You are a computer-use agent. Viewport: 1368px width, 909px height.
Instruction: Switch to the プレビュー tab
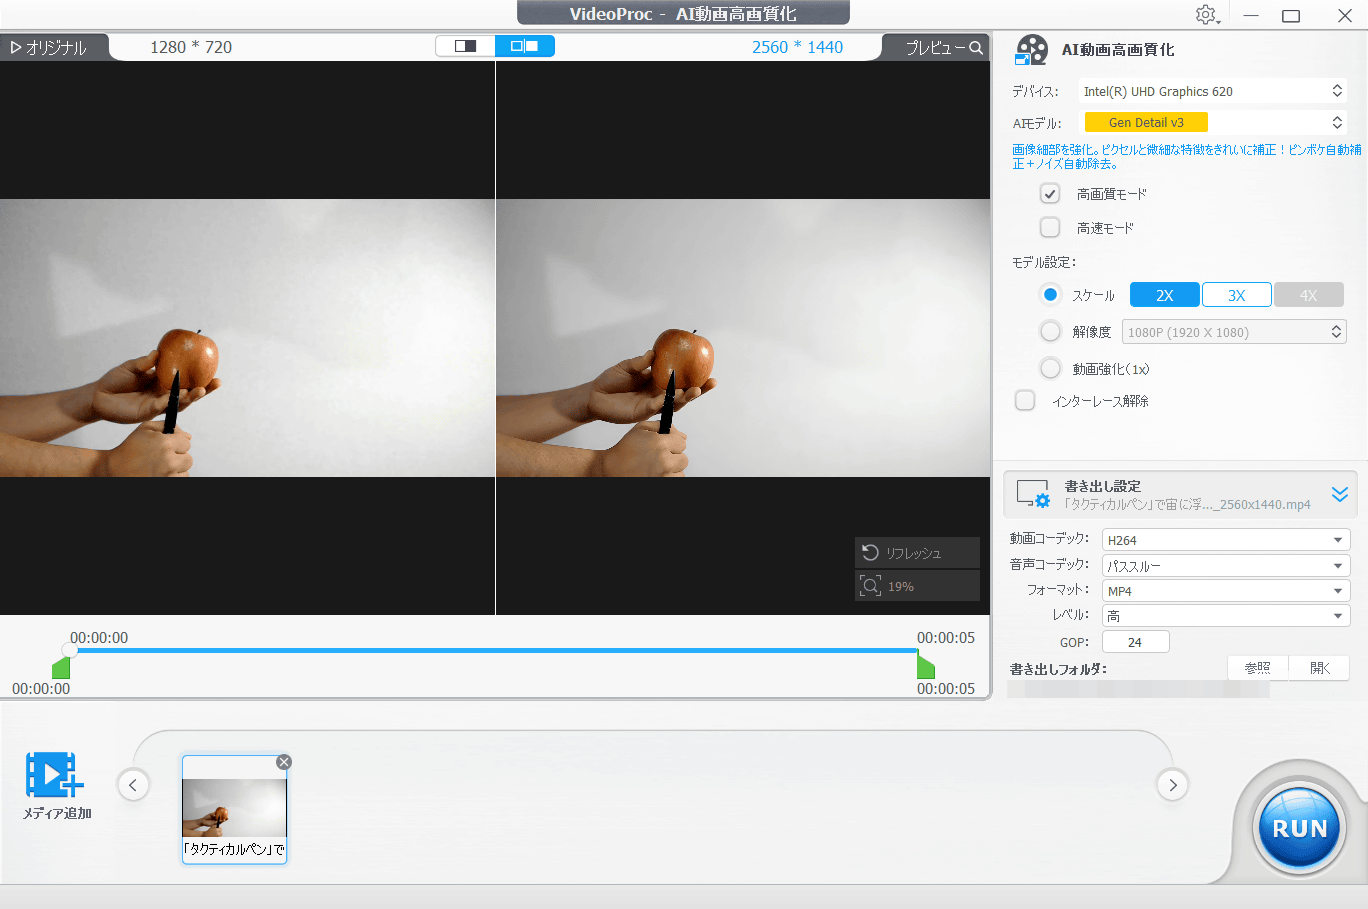coord(942,47)
